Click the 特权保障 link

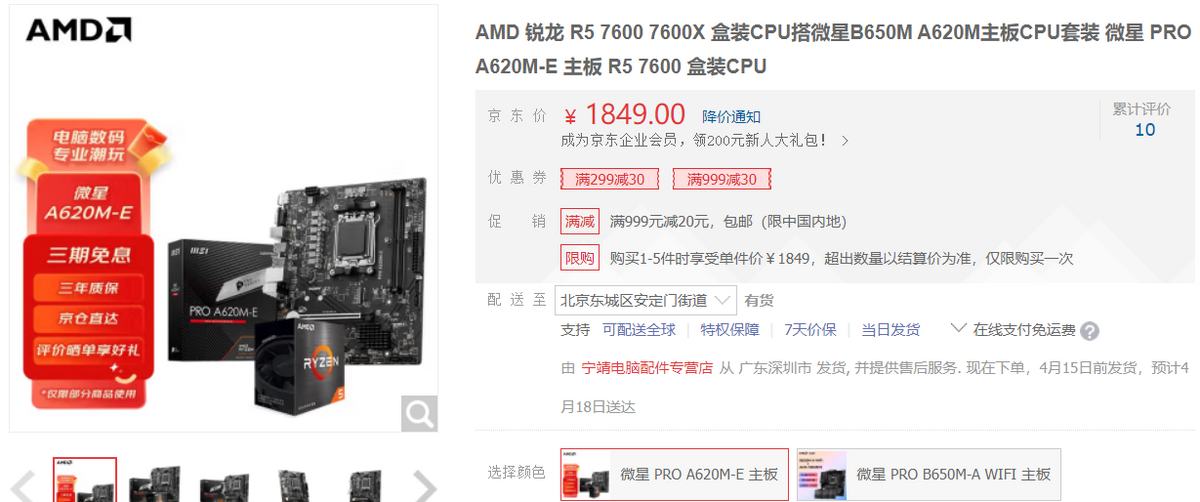(x=730, y=330)
